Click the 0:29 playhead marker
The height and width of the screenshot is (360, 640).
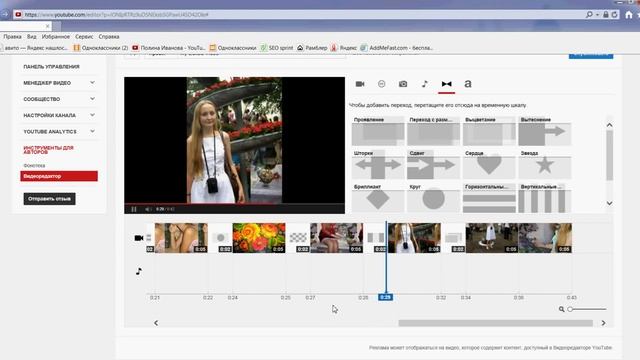(385, 297)
